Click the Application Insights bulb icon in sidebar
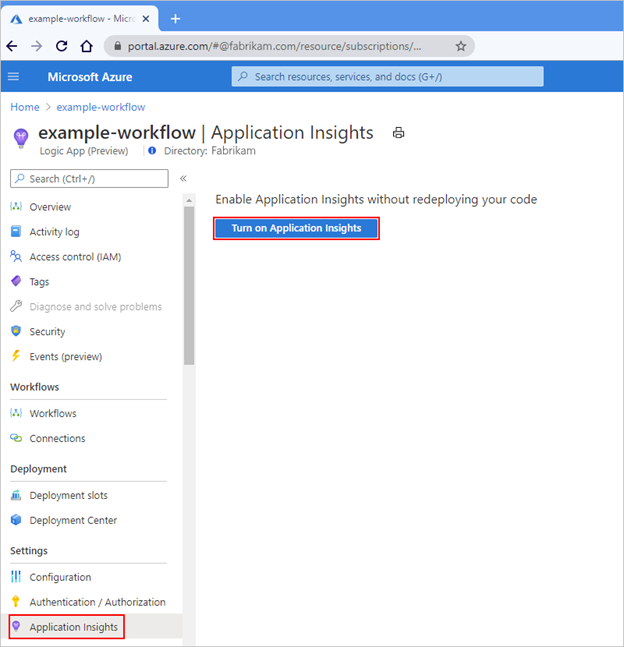 pos(16,626)
